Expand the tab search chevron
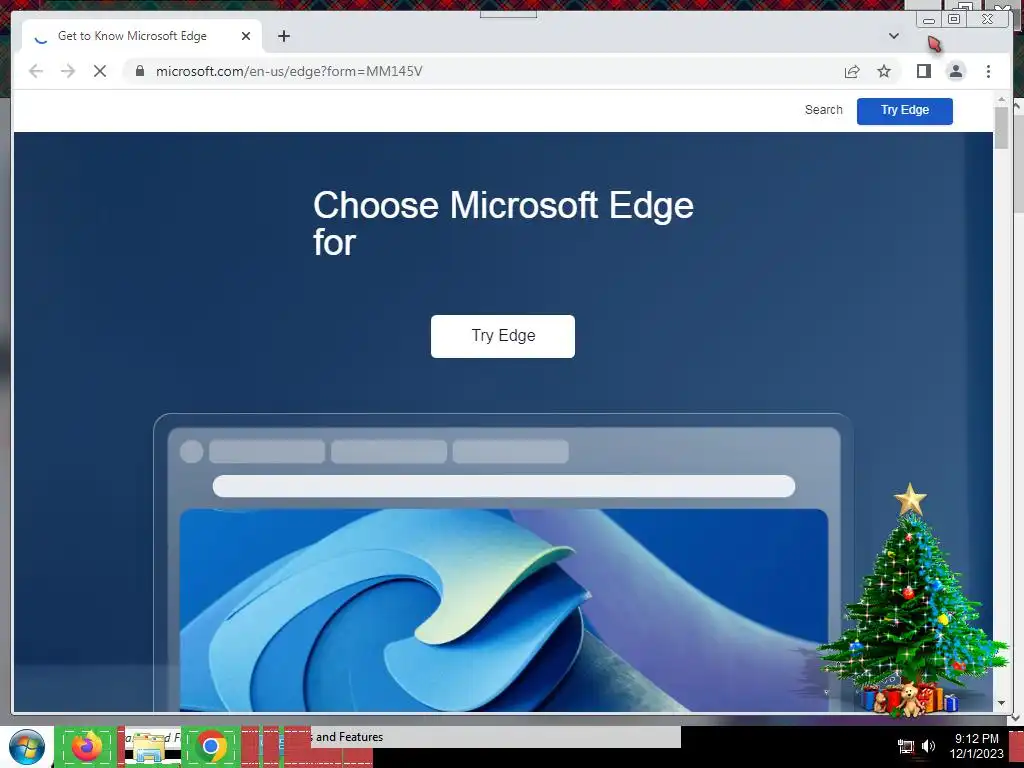This screenshot has width=1024, height=768. tap(893, 36)
